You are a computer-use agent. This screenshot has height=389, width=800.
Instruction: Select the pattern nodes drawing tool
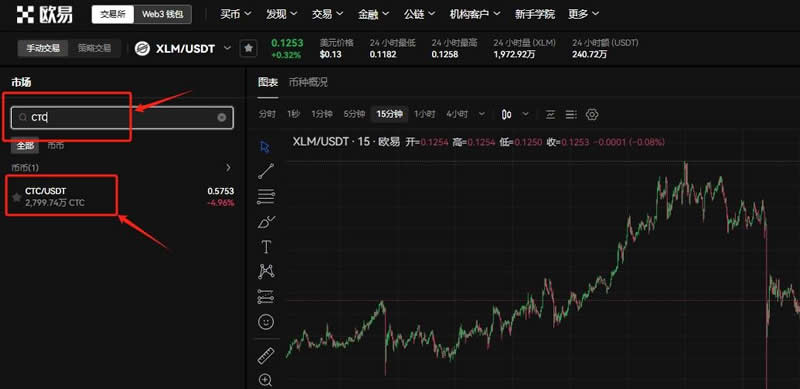coord(266,271)
